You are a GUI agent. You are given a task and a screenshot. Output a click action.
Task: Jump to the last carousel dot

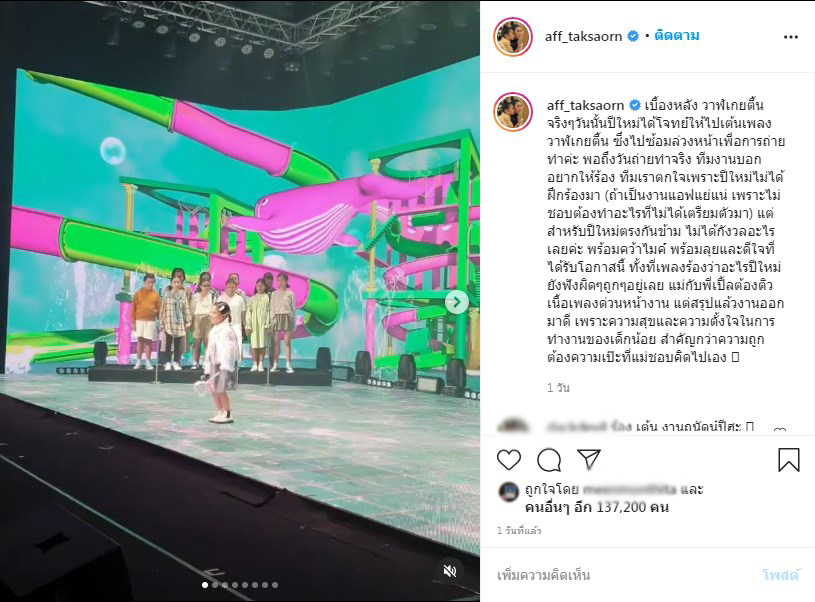(275, 585)
